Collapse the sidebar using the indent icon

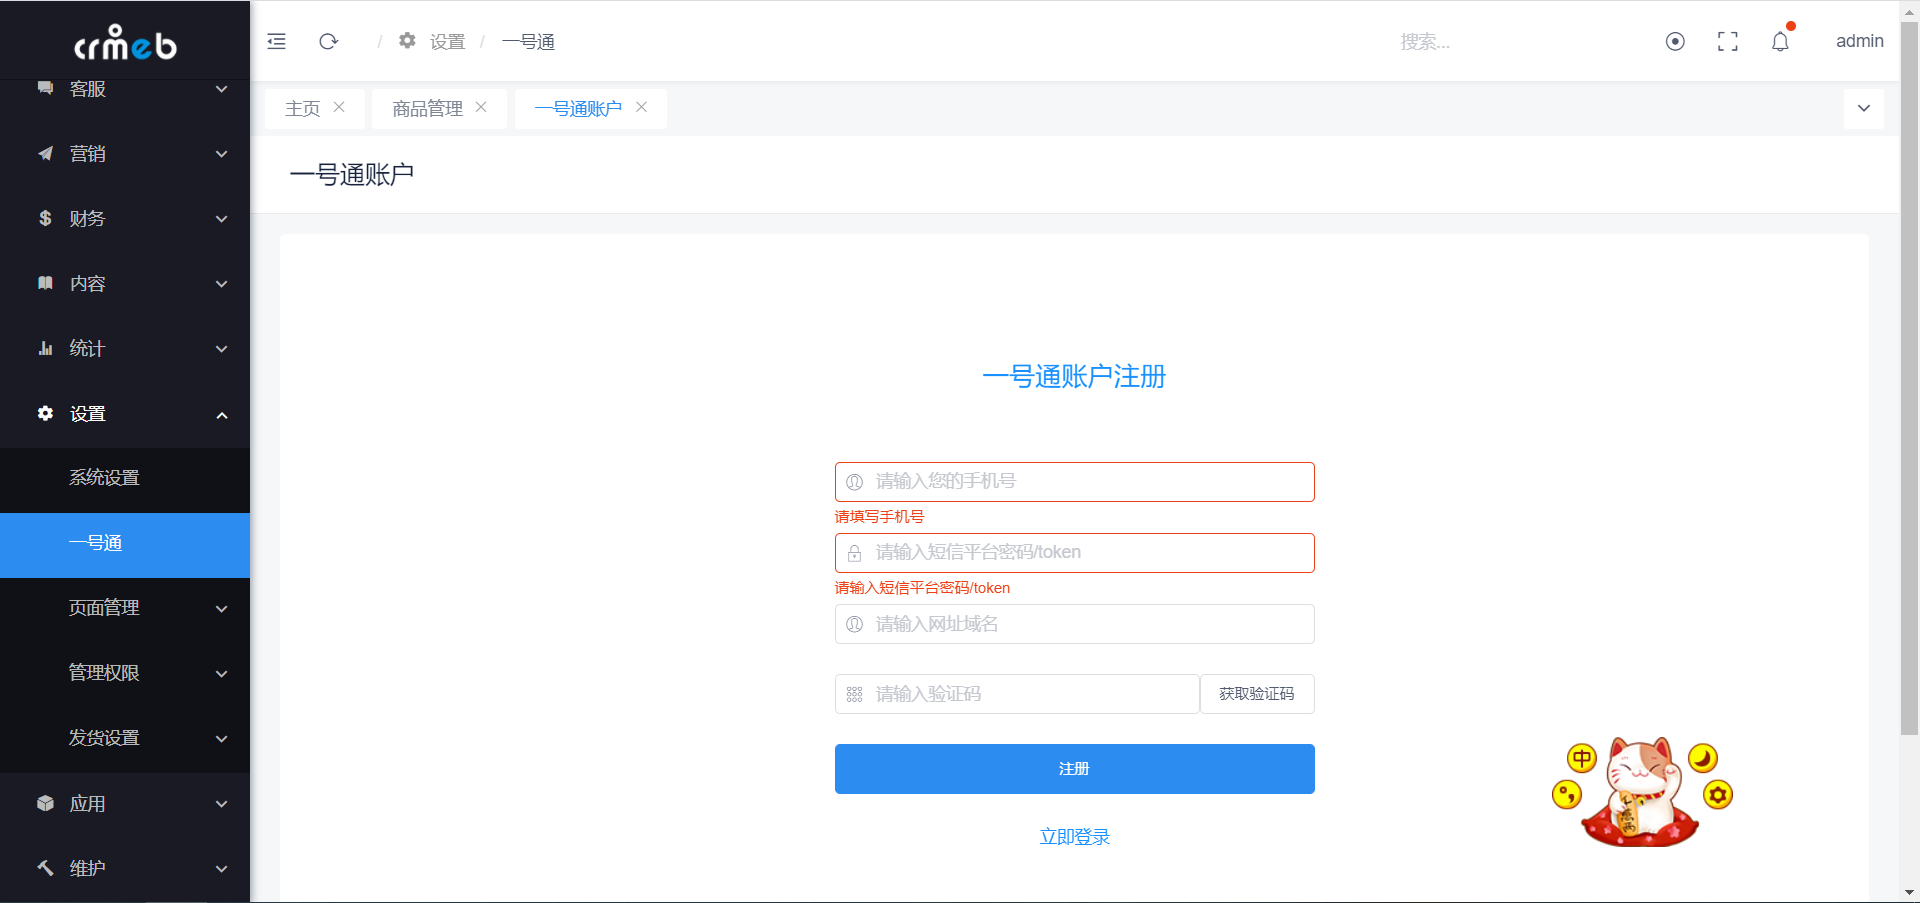coord(276,41)
